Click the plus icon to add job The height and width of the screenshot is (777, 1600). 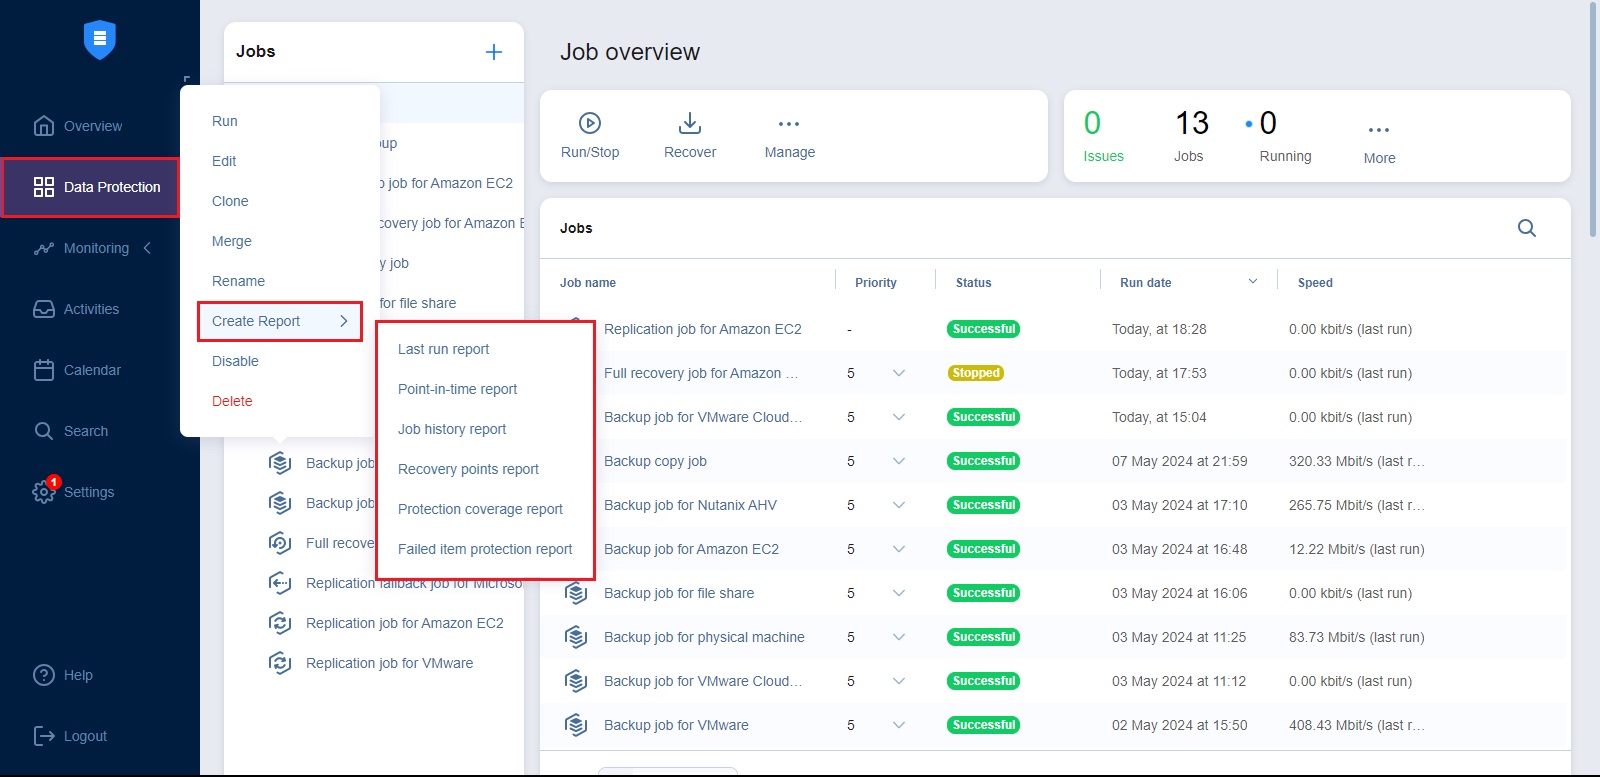click(x=494, y=52)
